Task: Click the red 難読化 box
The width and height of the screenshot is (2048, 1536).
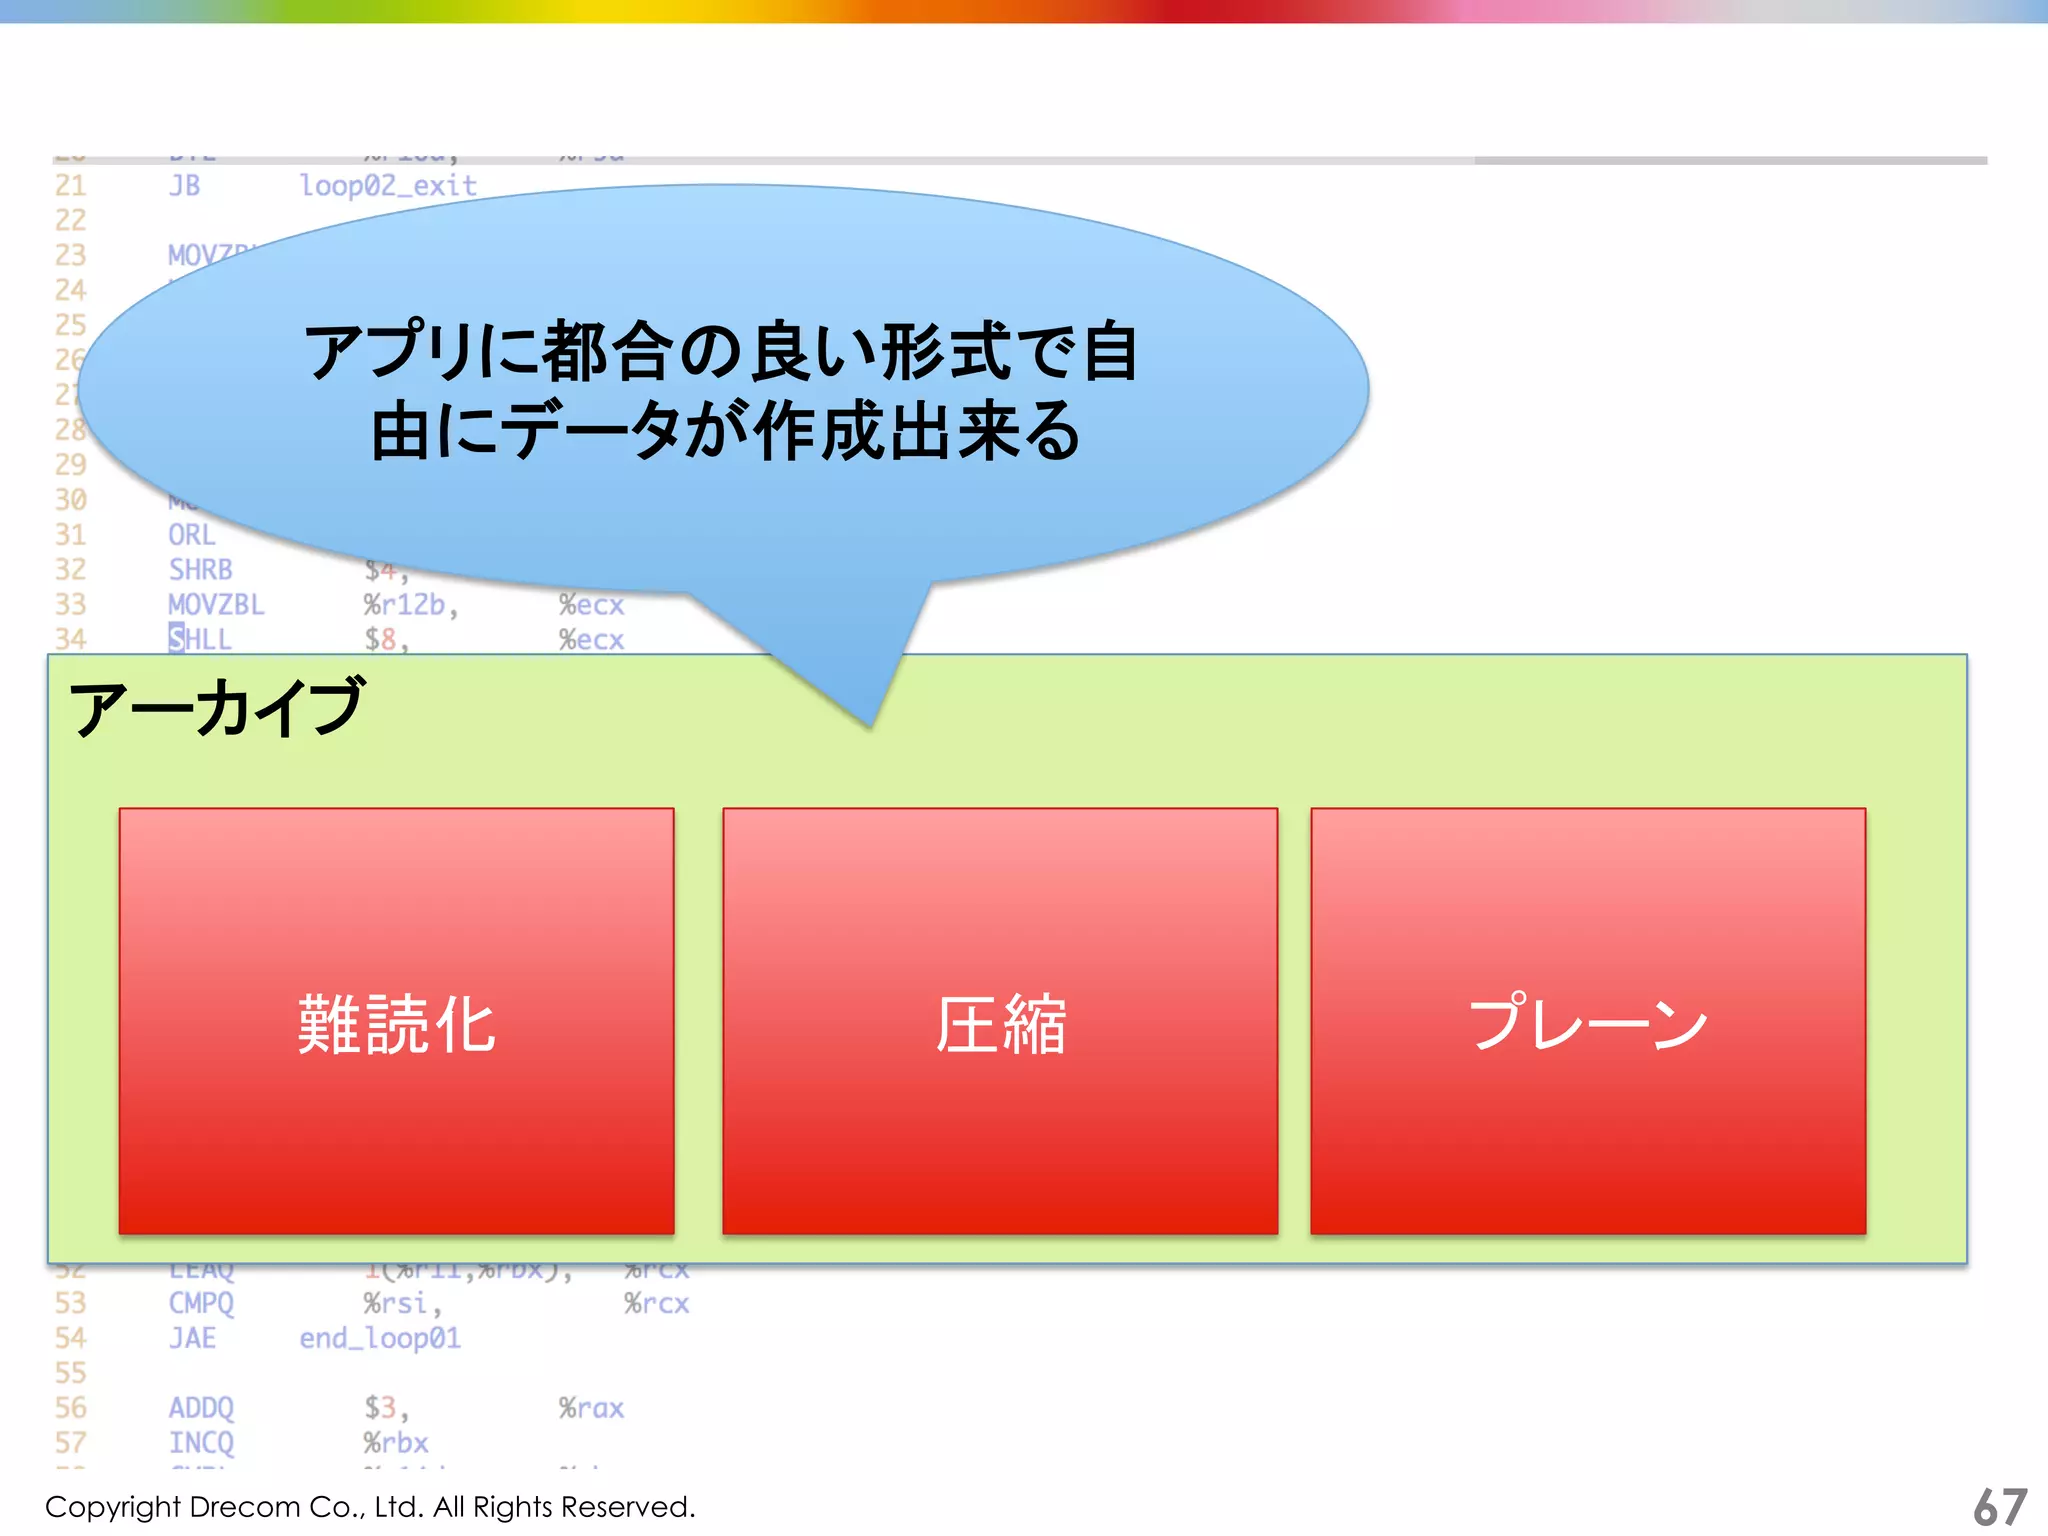Action: coord(396,1021)
